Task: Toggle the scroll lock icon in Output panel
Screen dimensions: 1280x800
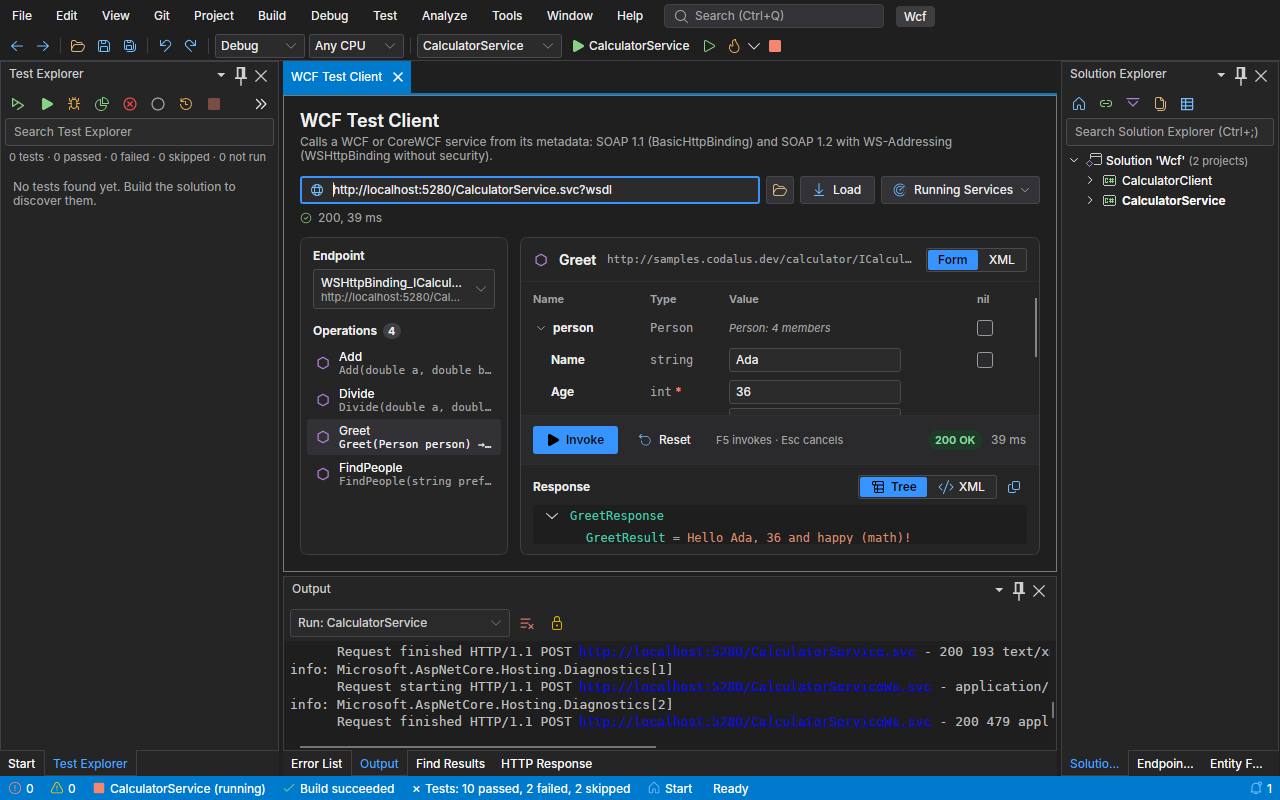Action: pyautogui.click(x=557, y=623)
